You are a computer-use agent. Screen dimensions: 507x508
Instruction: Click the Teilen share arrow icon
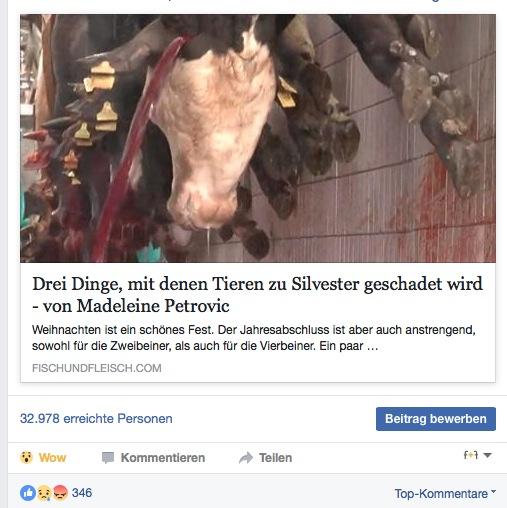pyautogui.click(x=246, y=458)
